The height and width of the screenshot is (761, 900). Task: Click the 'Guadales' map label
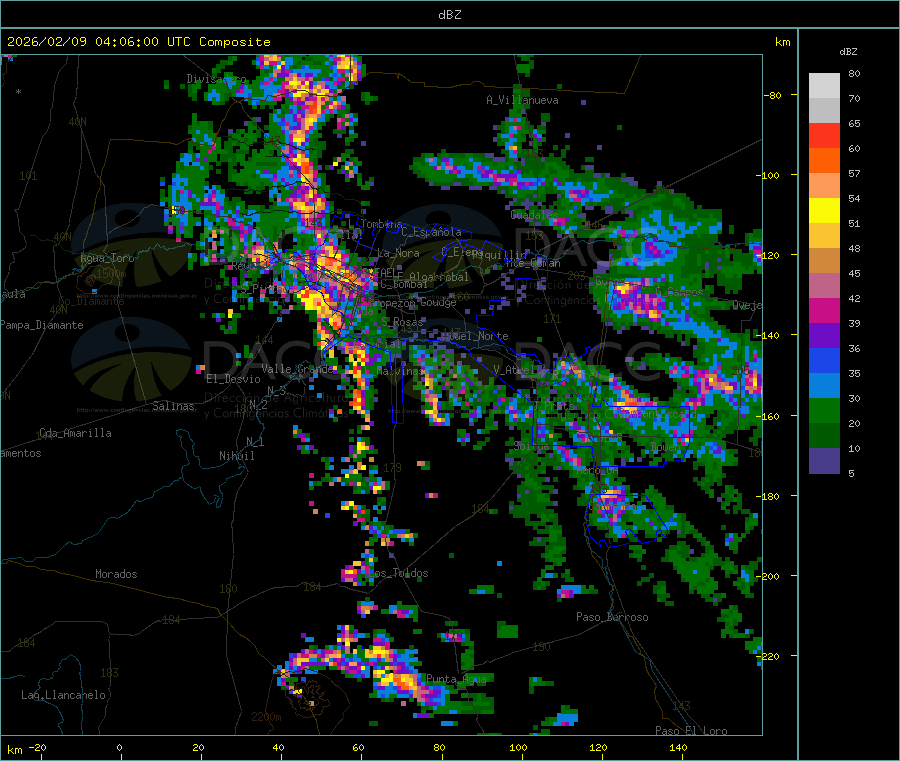[534, 215]
